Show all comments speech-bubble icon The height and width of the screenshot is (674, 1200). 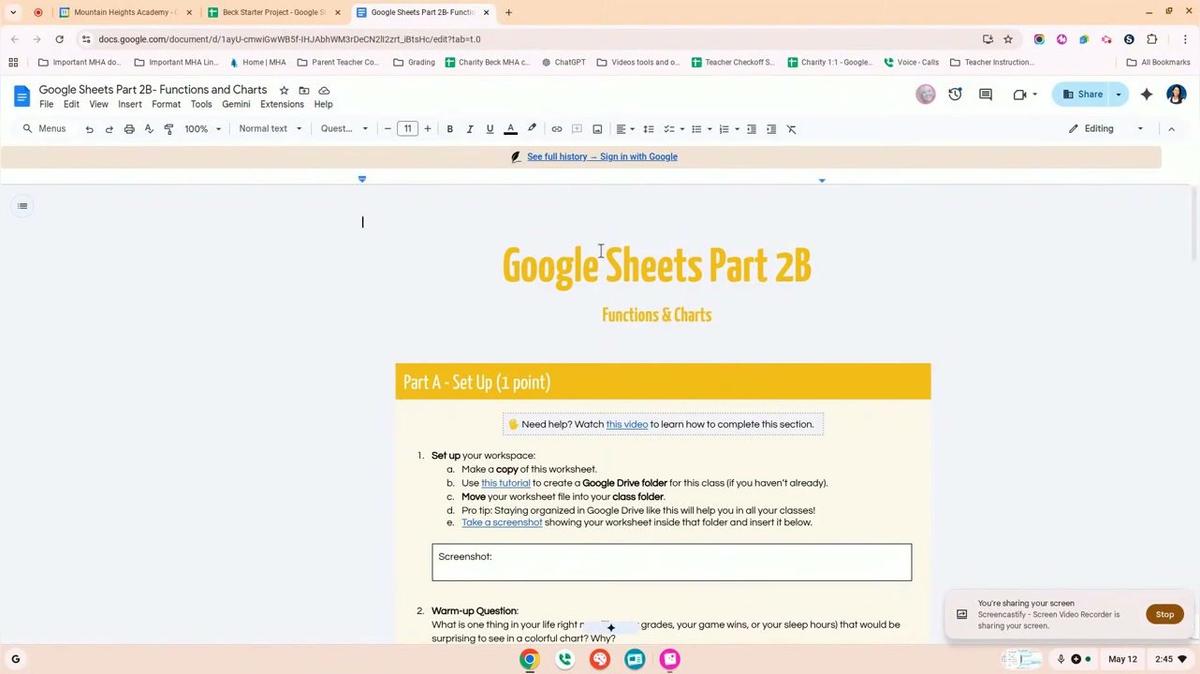[x=985, y=94]
